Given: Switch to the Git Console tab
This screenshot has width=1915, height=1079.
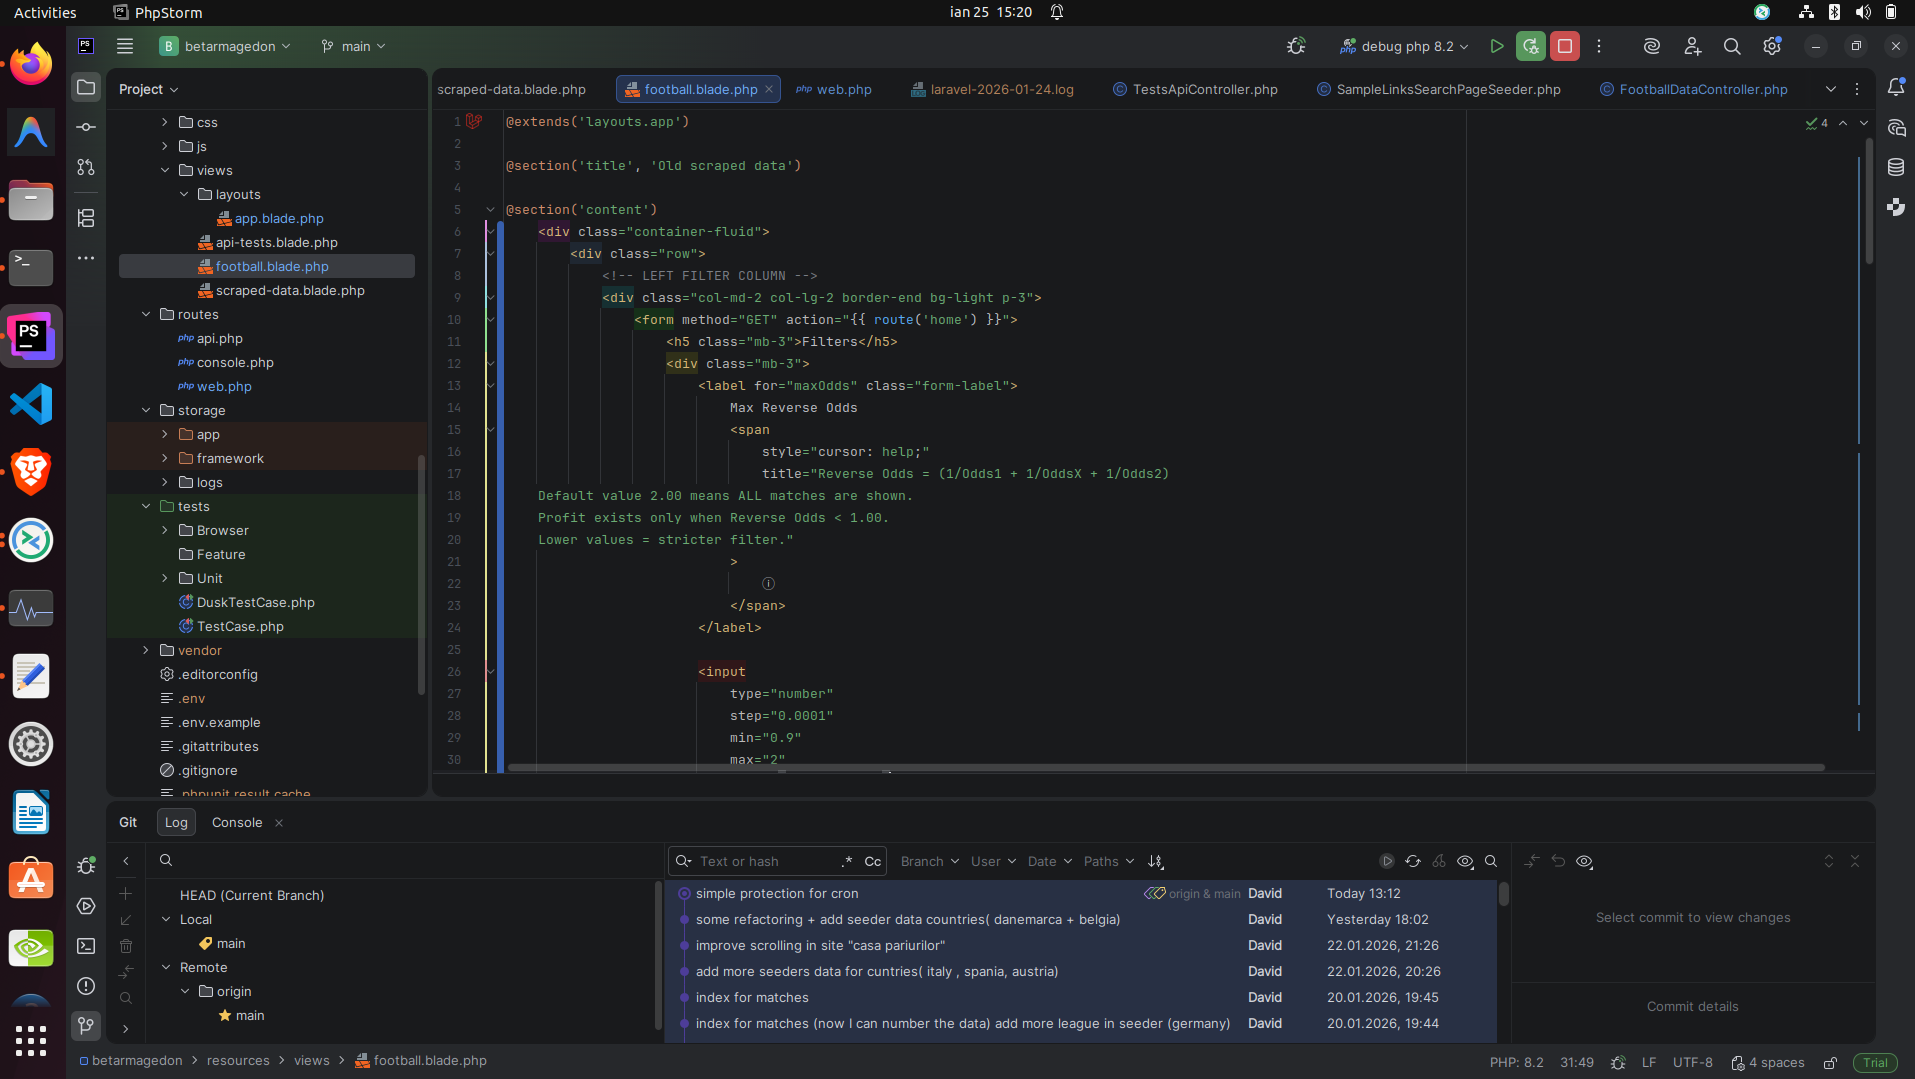Looking at the screenshot, I should (236, 822).
